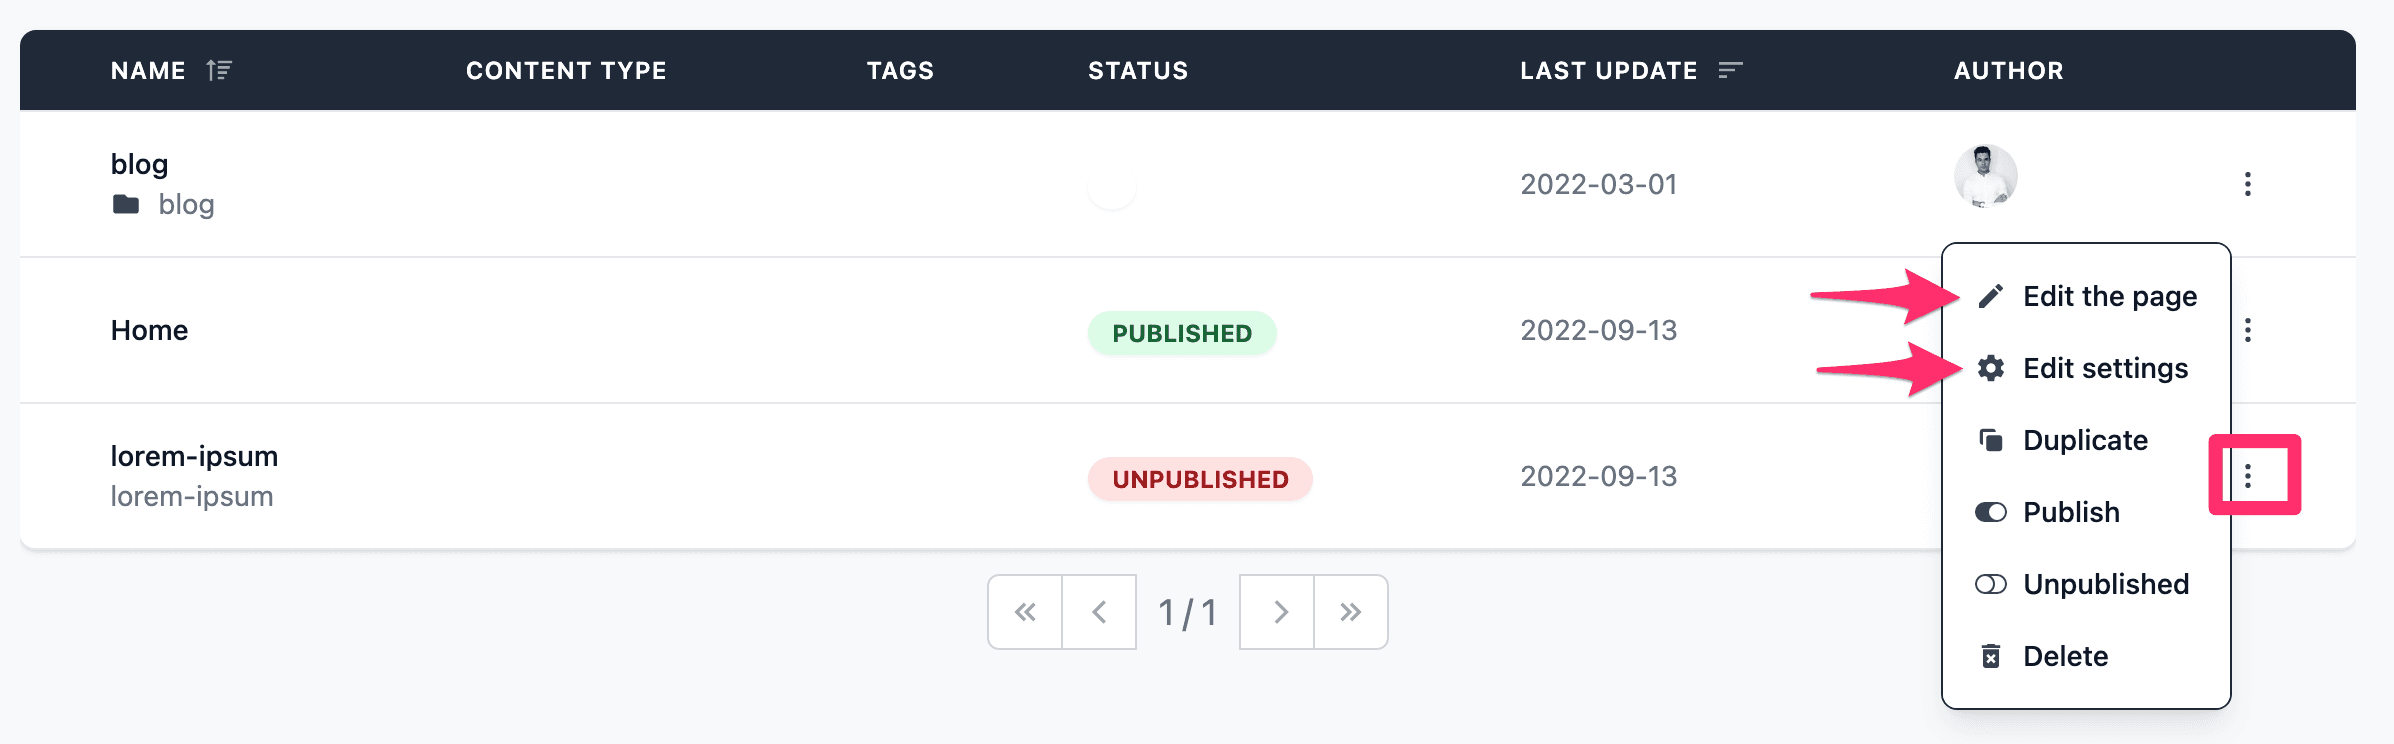This screenshot has height=744, width=2394.
Task: Select Duplicate from the context menu
Action: [x=2085, y=440]
